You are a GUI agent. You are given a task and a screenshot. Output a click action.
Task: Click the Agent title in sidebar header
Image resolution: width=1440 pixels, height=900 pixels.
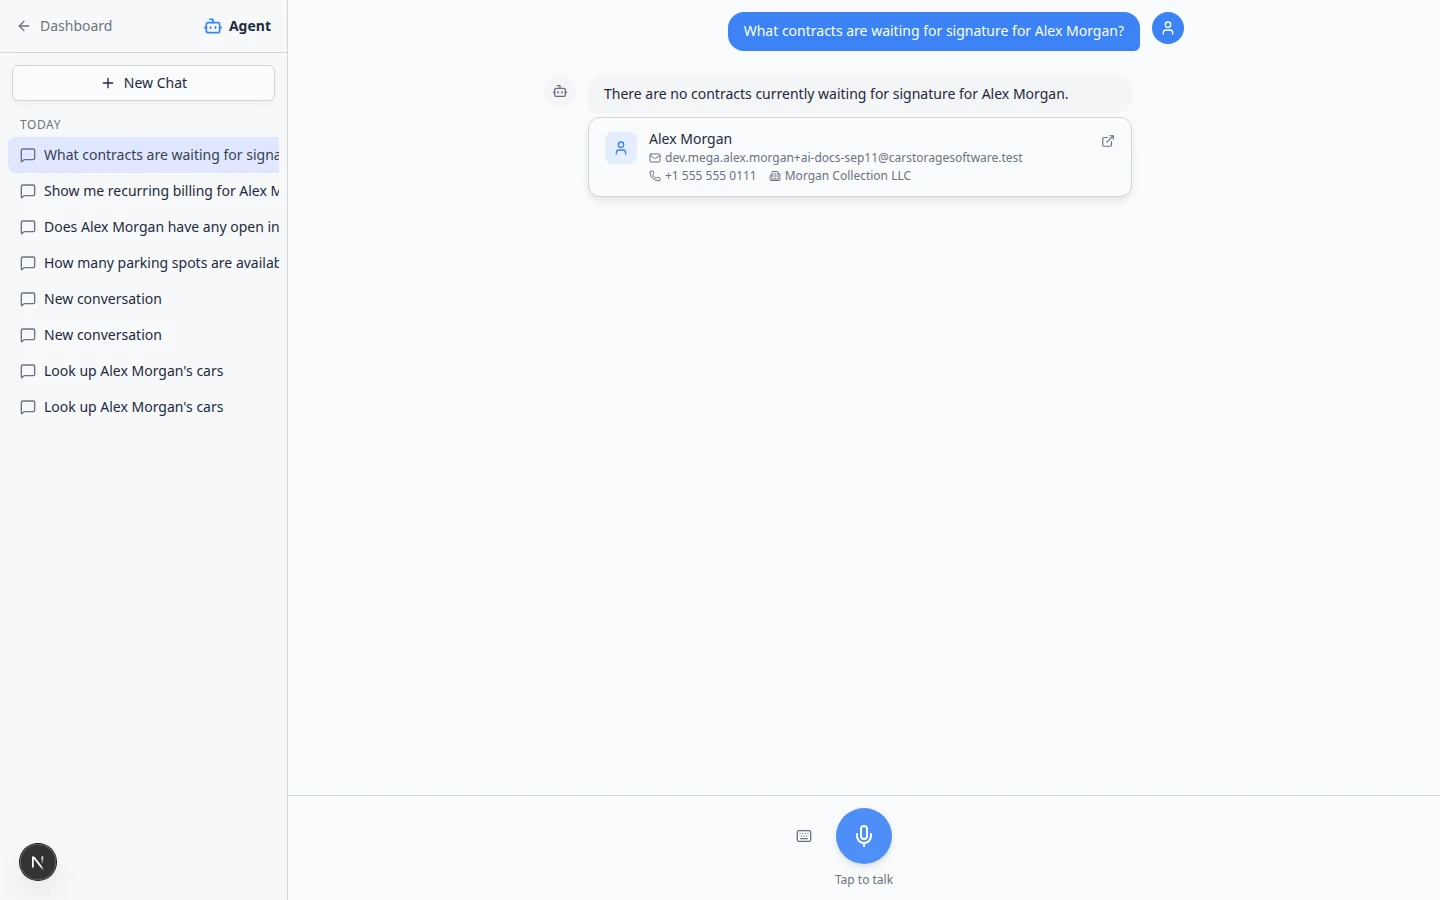[250, 26]
